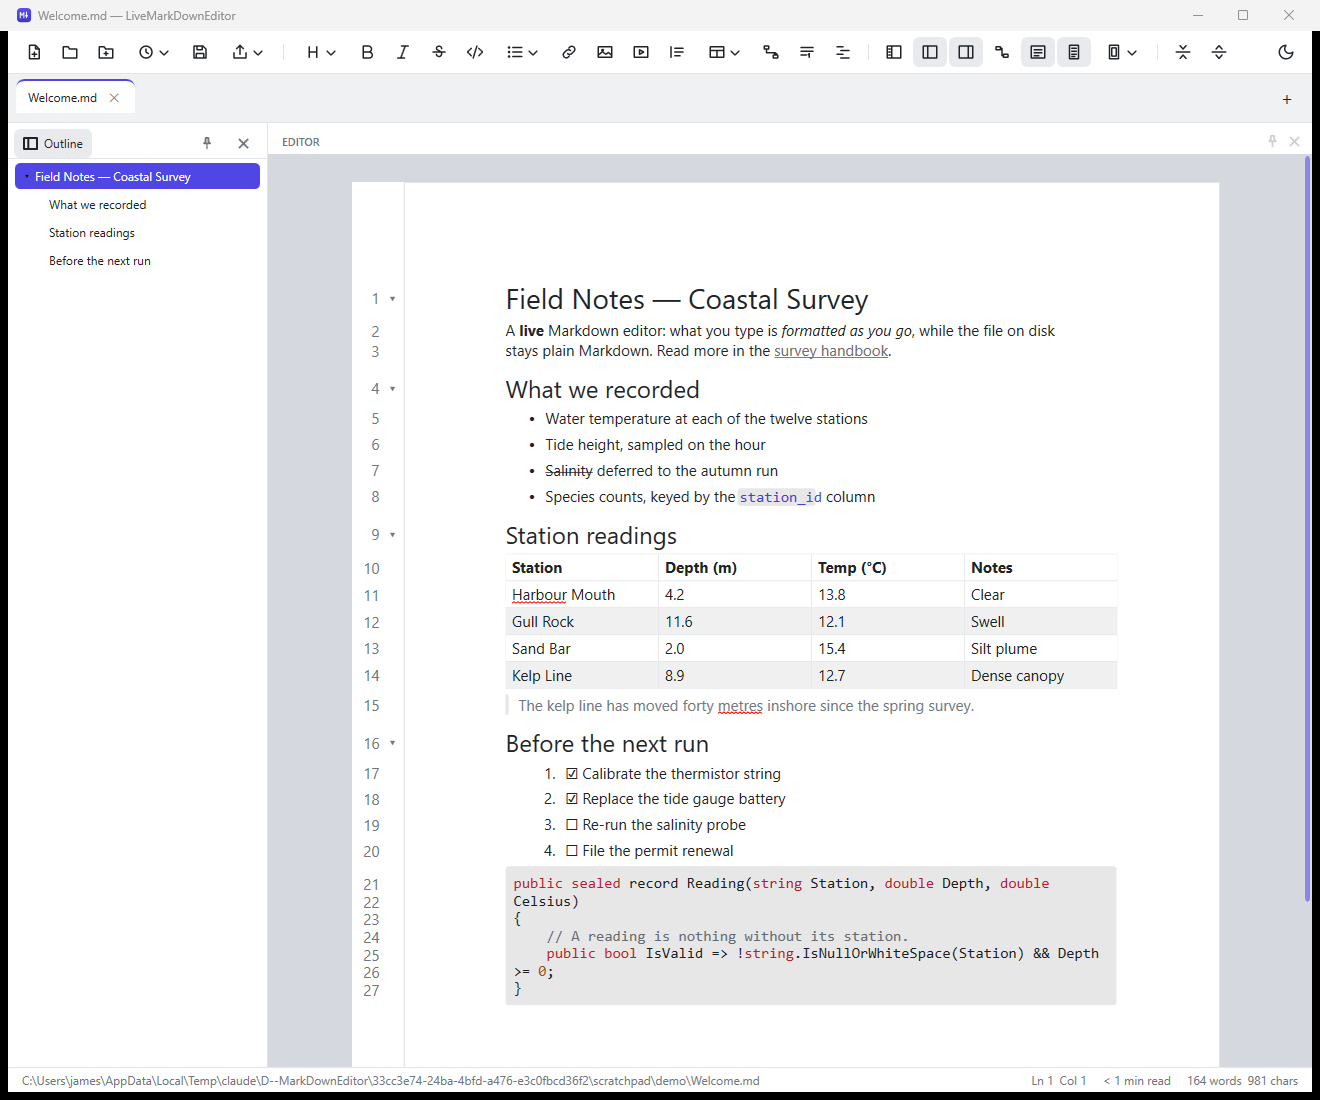1320x1100 pixels.
Task: Fold all sections with the inward arrows icon
Action: (1183, 52)
